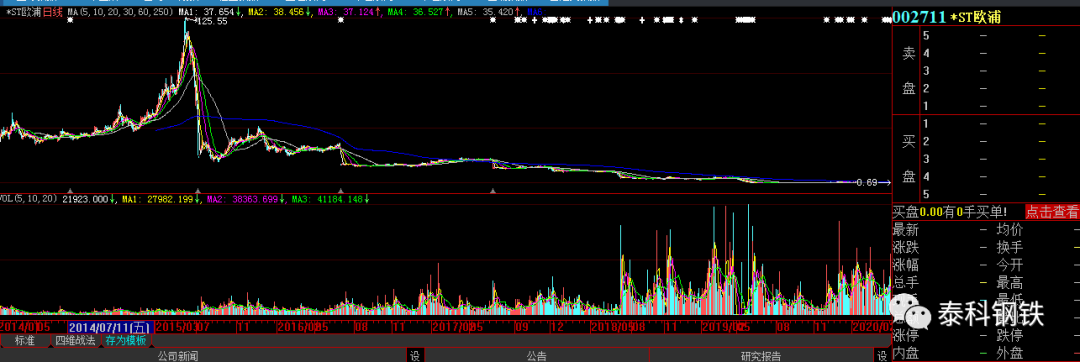Switch to the 四维战法 tab

75,340
